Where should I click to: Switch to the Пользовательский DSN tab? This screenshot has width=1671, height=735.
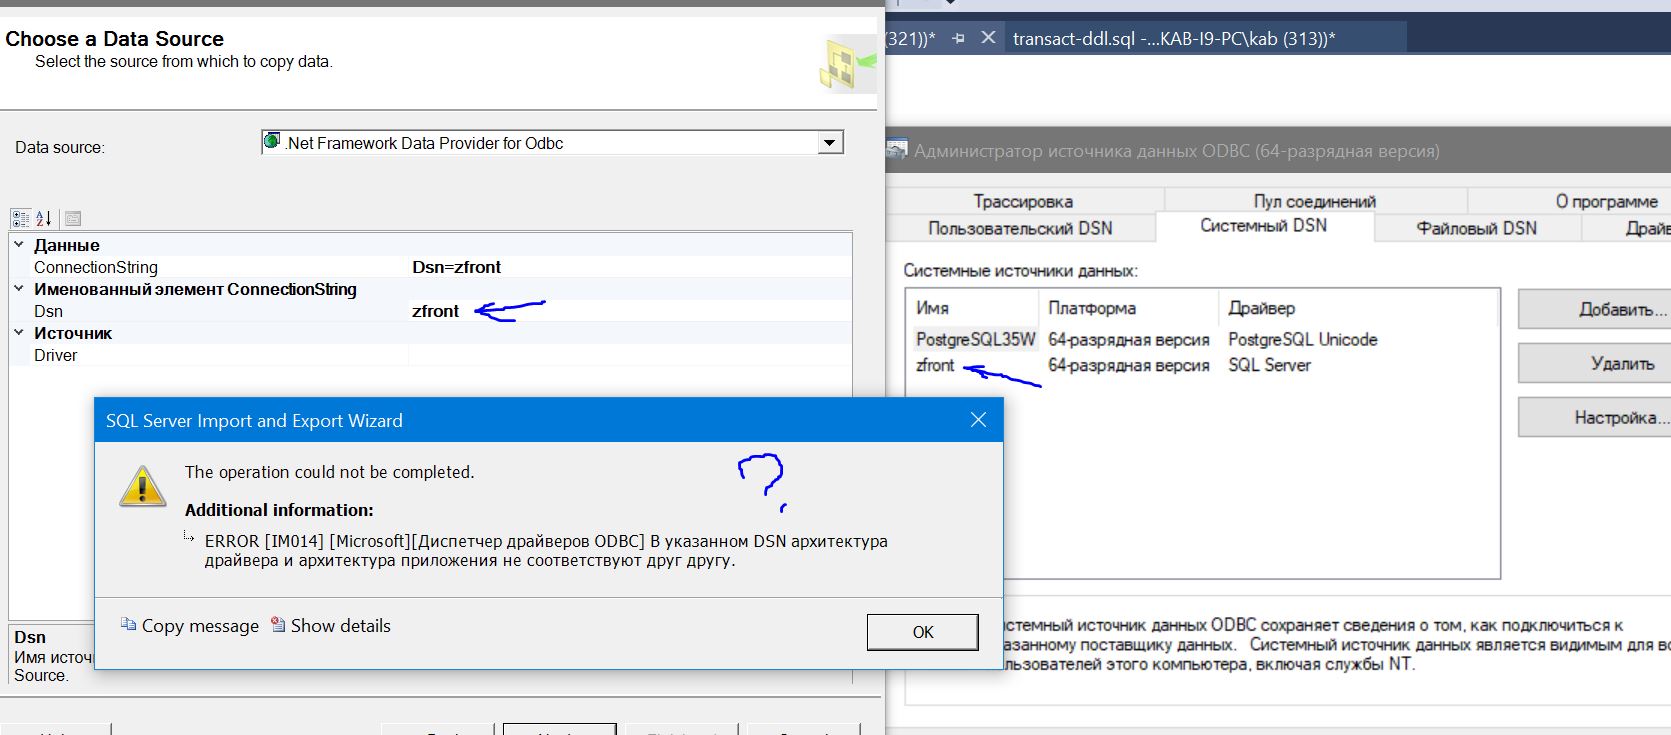click(x=1020, y=228)
